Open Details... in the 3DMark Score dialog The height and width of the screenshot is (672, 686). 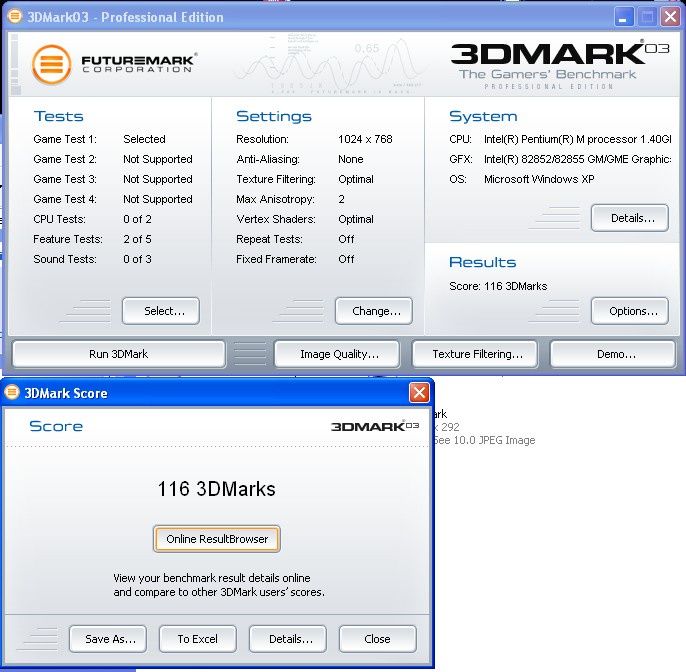pyautogui.click(x=288, y=639)
